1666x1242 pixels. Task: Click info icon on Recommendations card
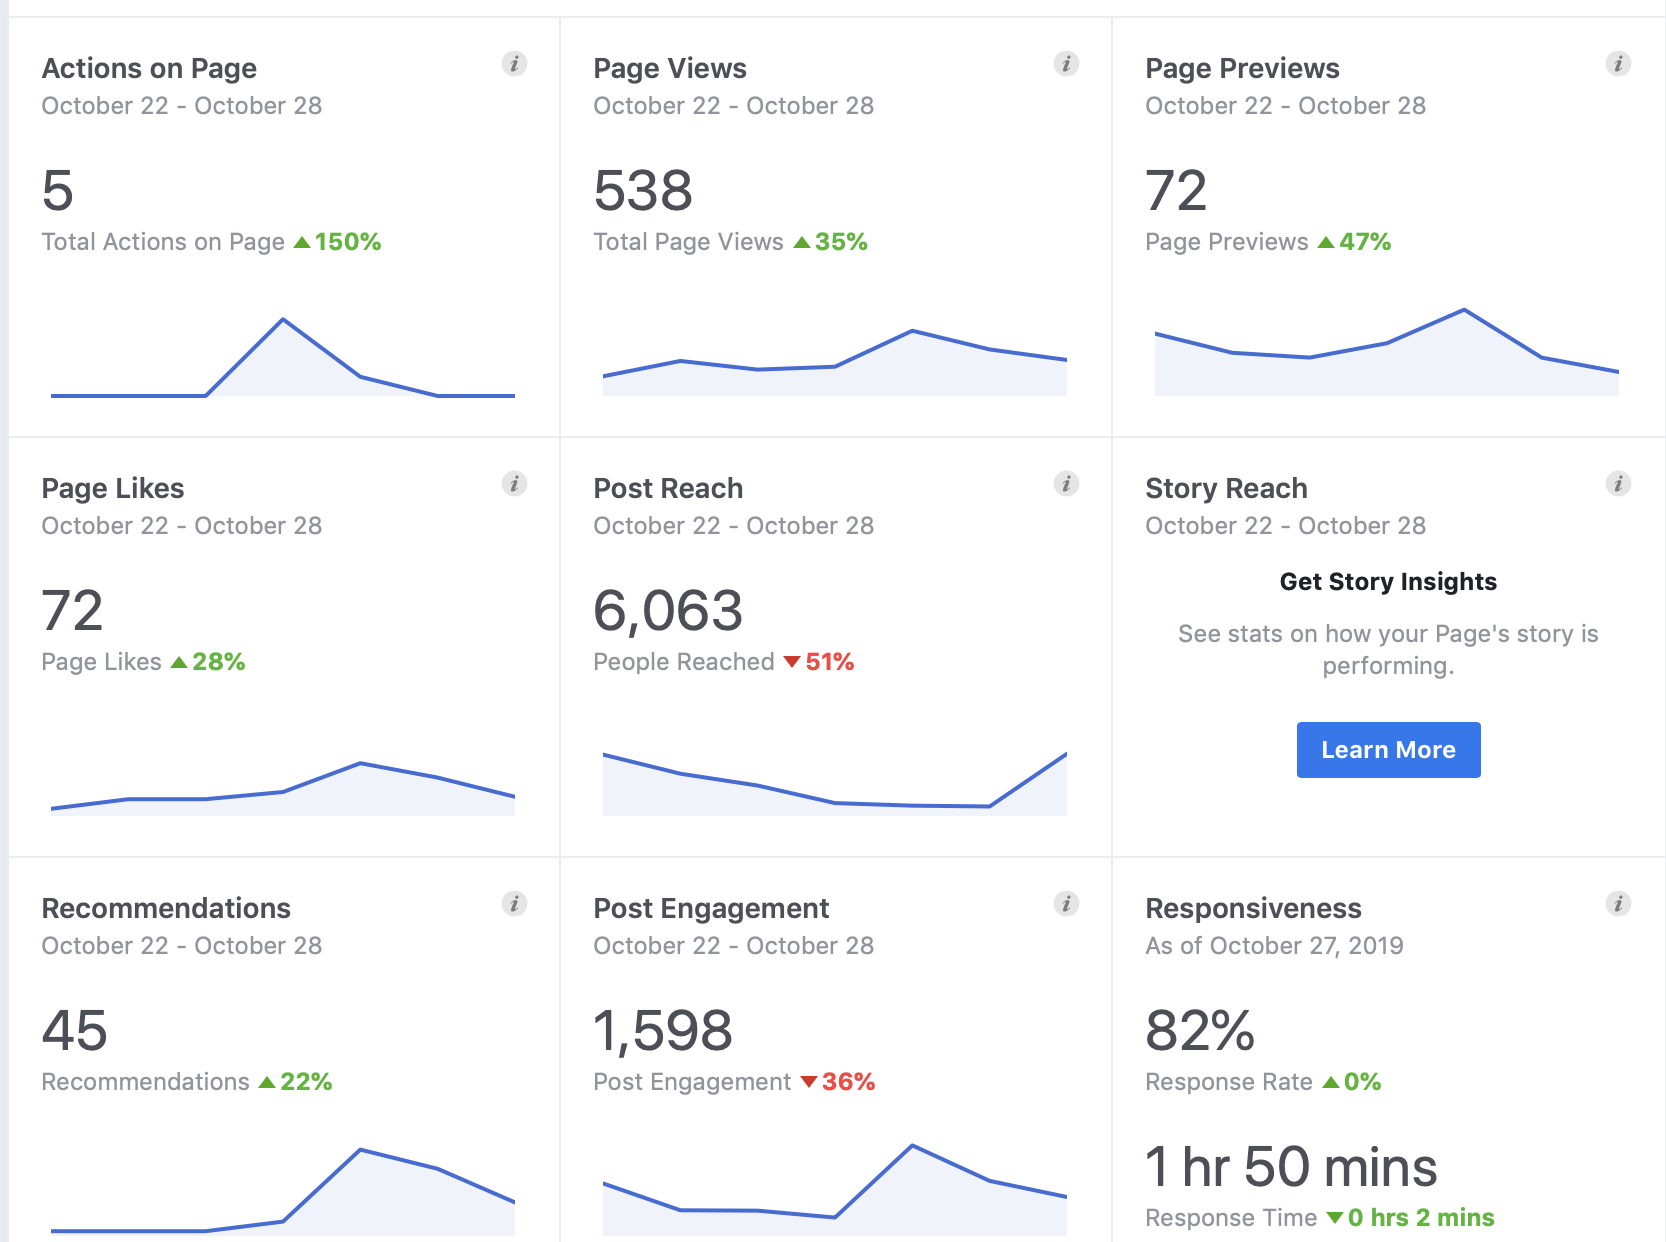(514, 904)
